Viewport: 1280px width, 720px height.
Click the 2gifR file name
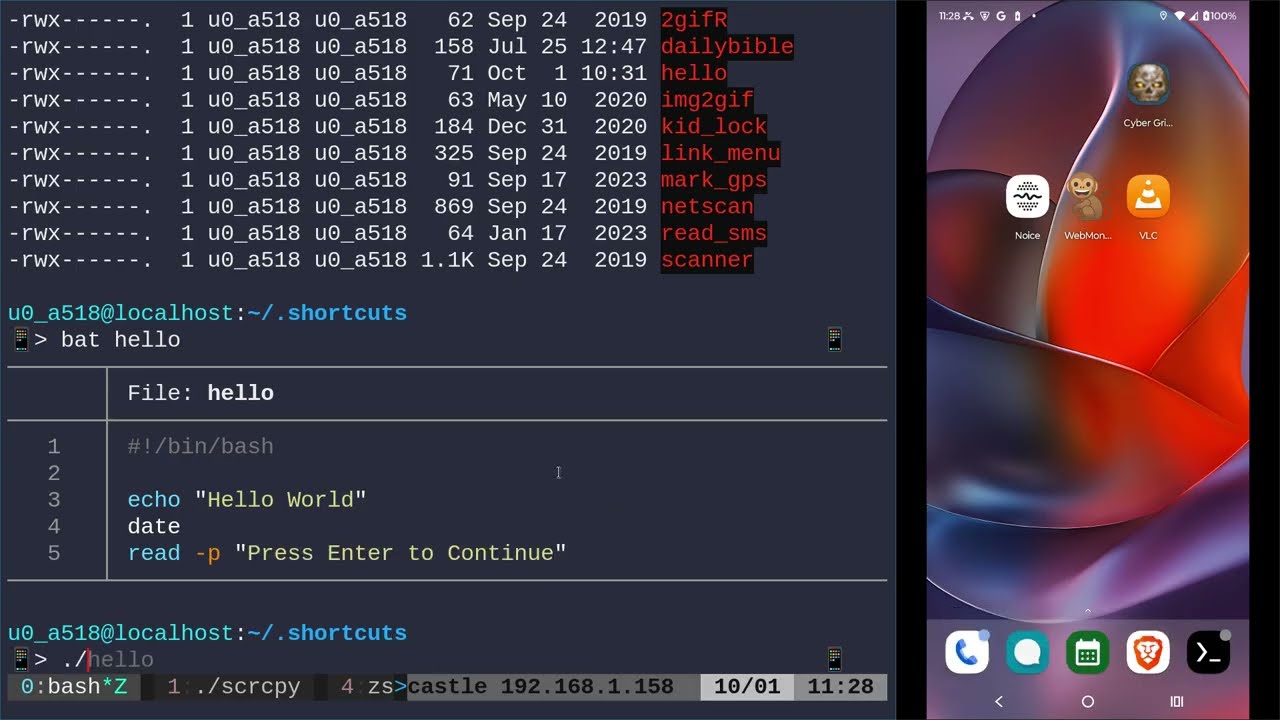click(694, 20)
